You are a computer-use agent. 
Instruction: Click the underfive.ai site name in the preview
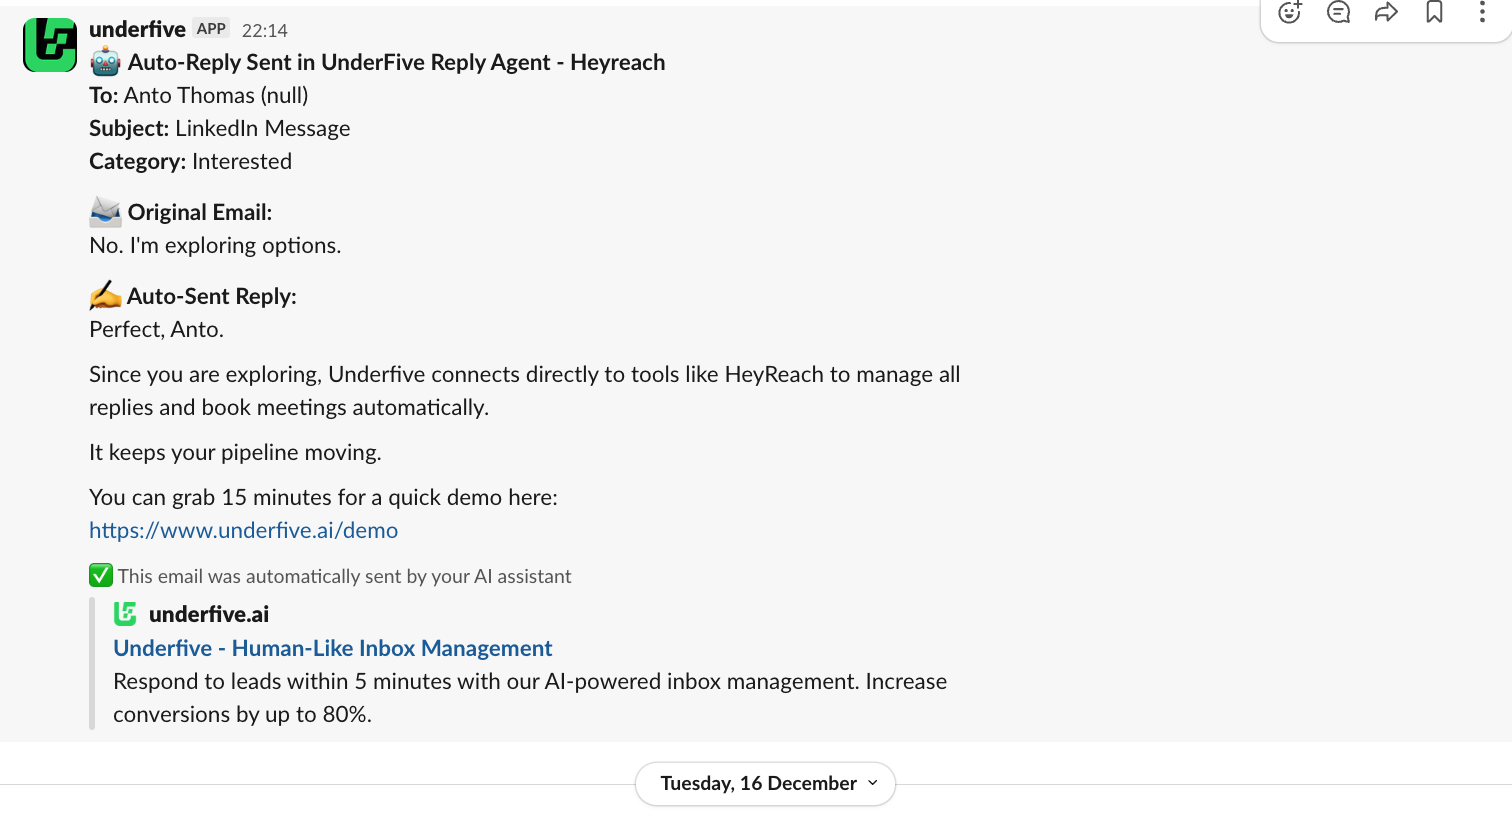pos(209,613)
